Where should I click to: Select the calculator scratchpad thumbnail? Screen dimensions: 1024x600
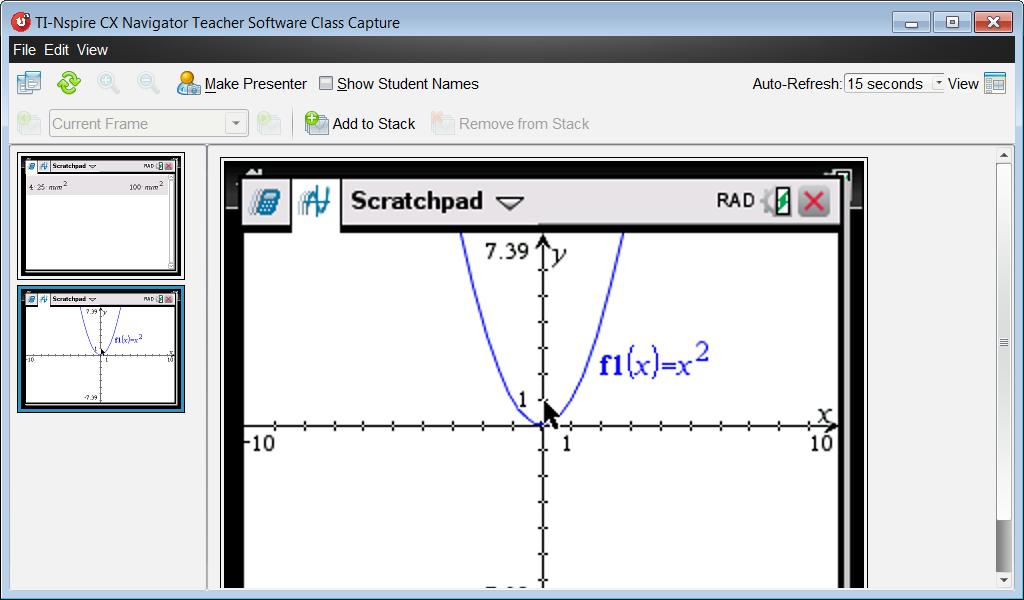101,216
